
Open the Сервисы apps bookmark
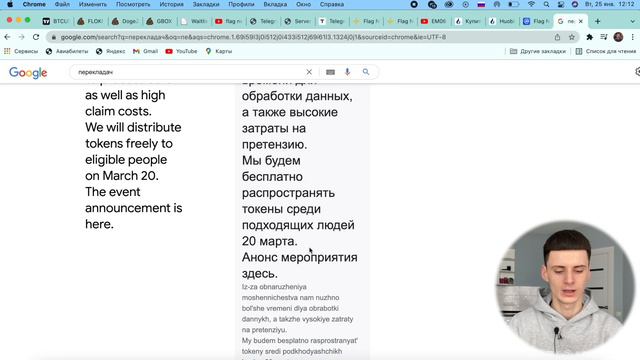21,51
